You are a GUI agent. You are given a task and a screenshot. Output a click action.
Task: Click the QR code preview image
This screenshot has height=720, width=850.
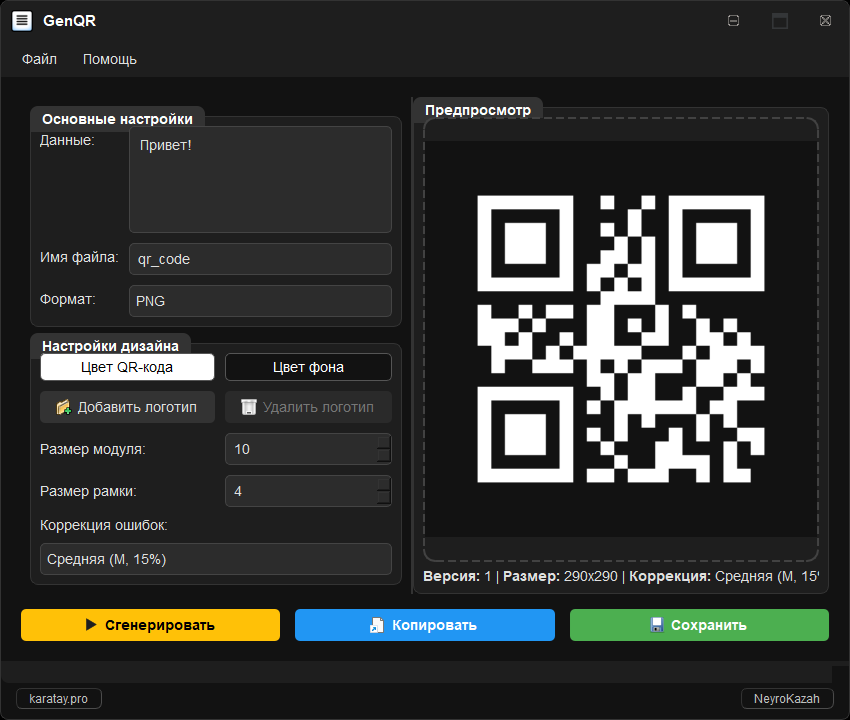[x=621, y=339]
